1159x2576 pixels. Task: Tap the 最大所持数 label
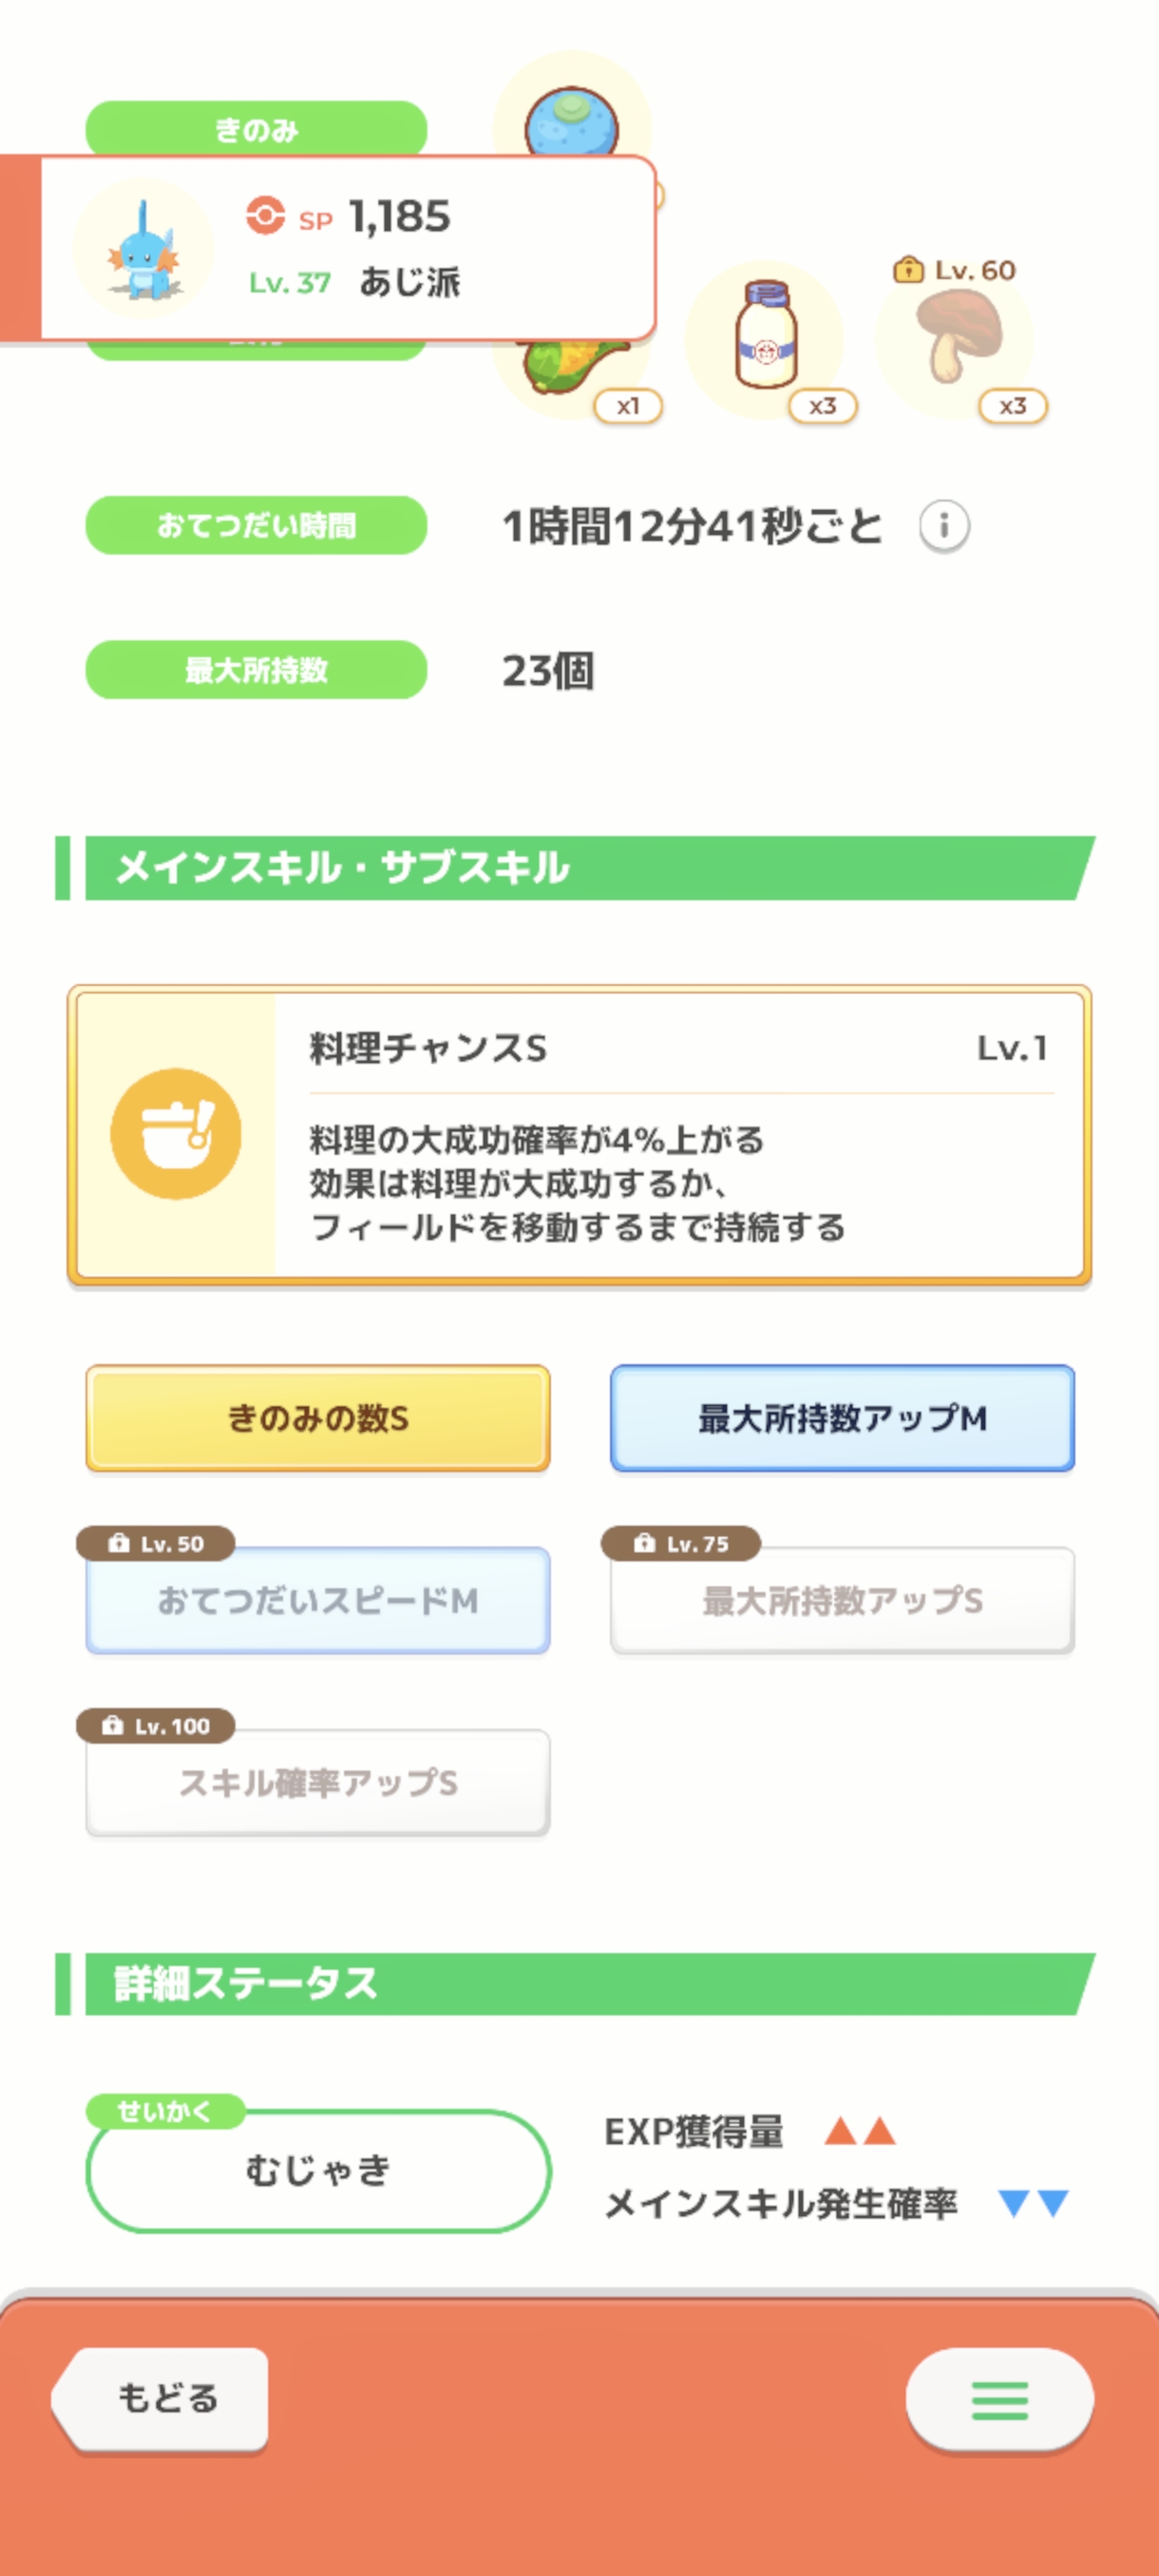(256, 669)
